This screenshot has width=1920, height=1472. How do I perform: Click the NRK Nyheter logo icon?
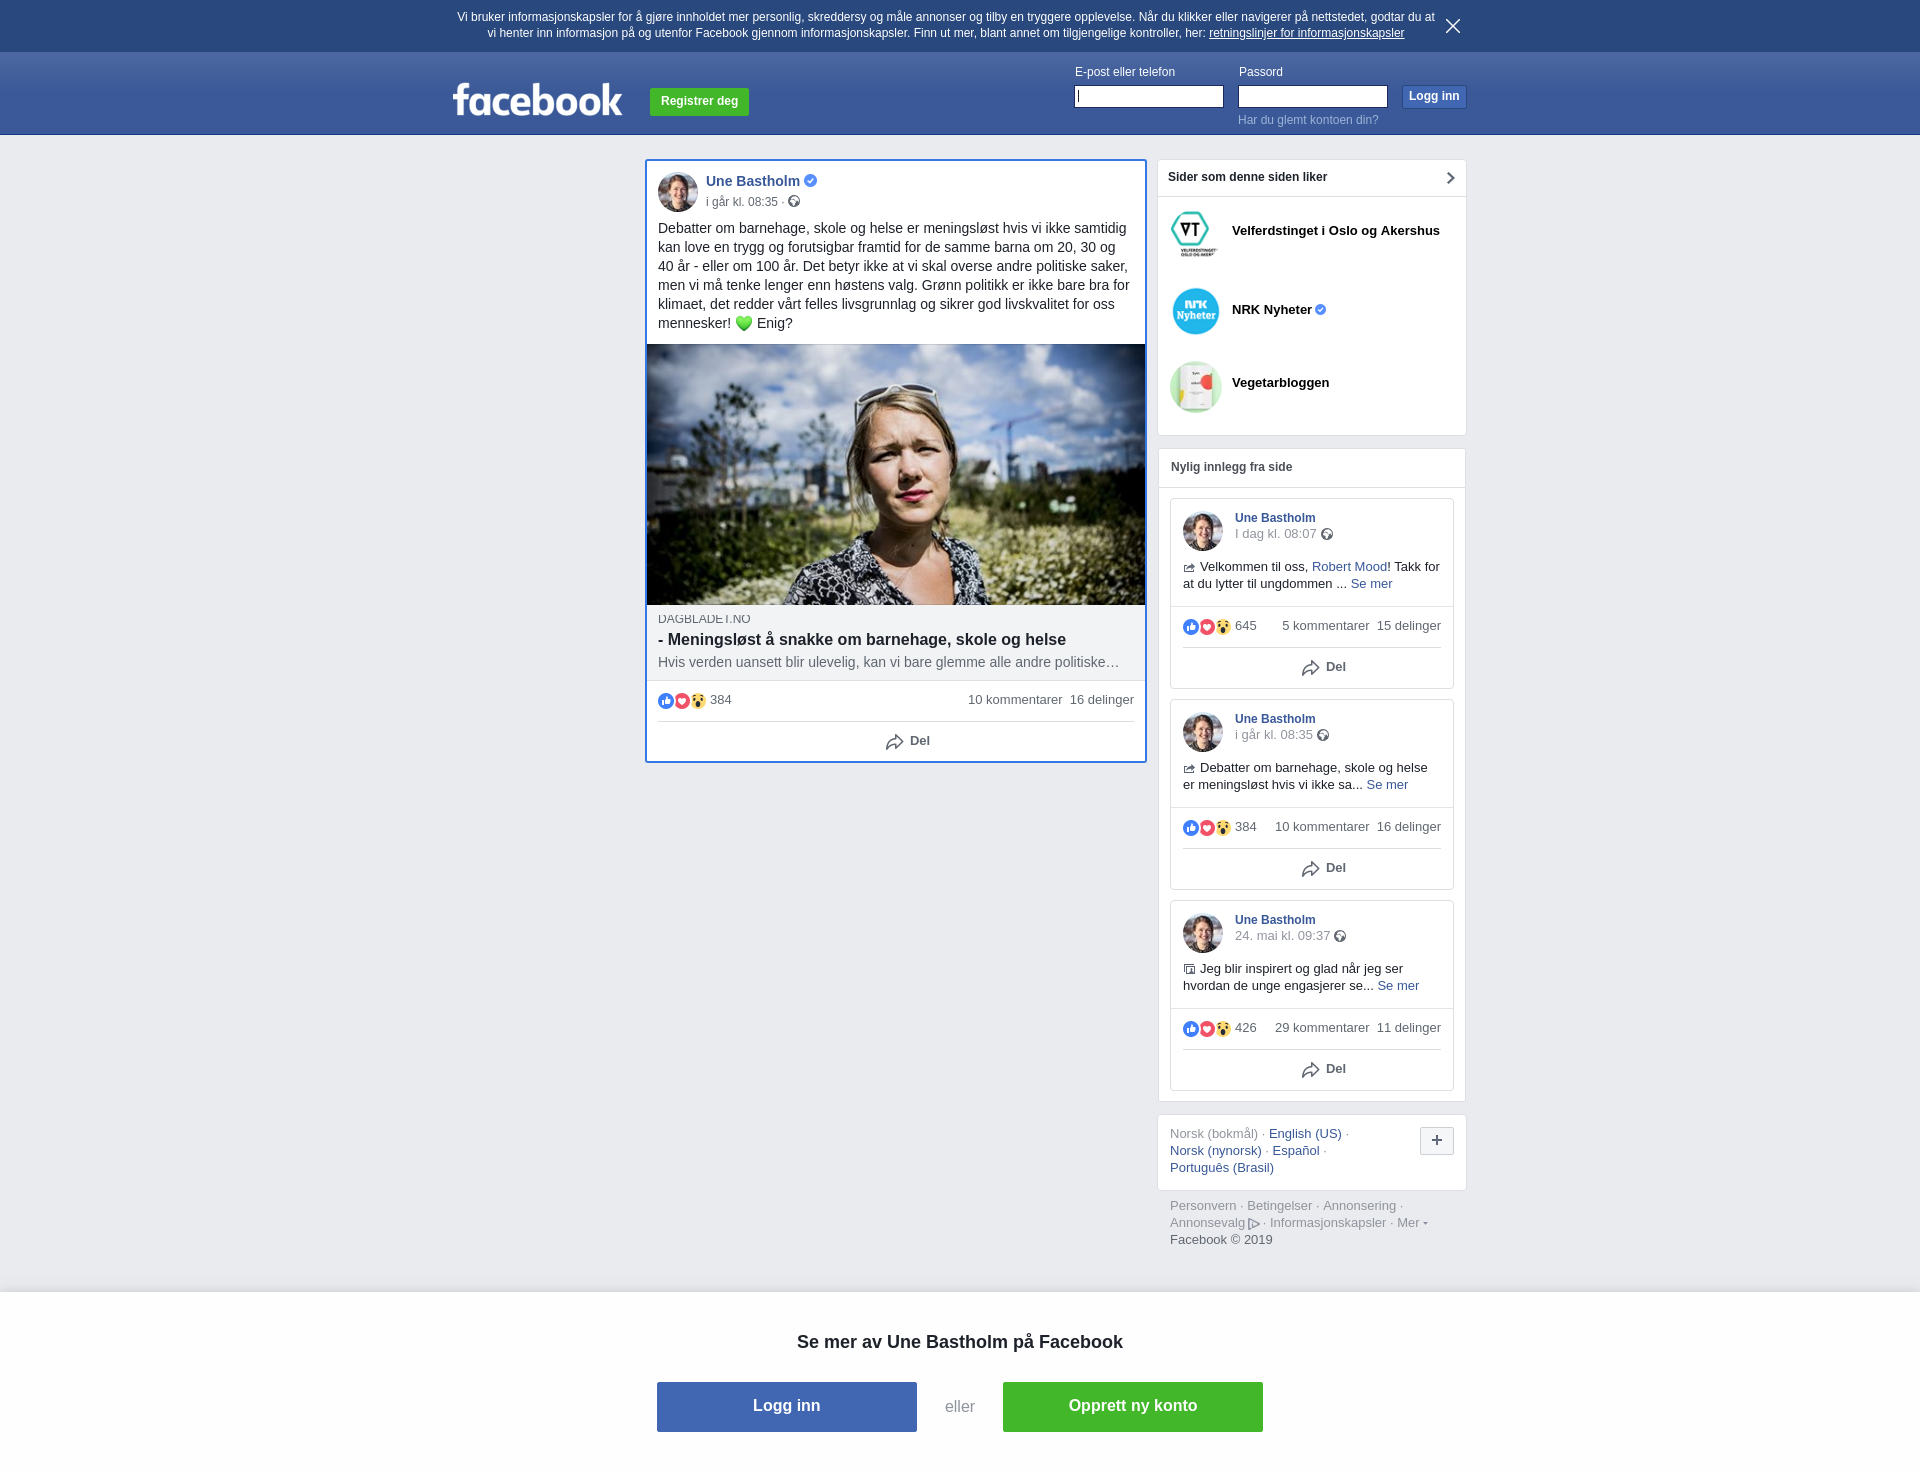tap(1195, 311)
